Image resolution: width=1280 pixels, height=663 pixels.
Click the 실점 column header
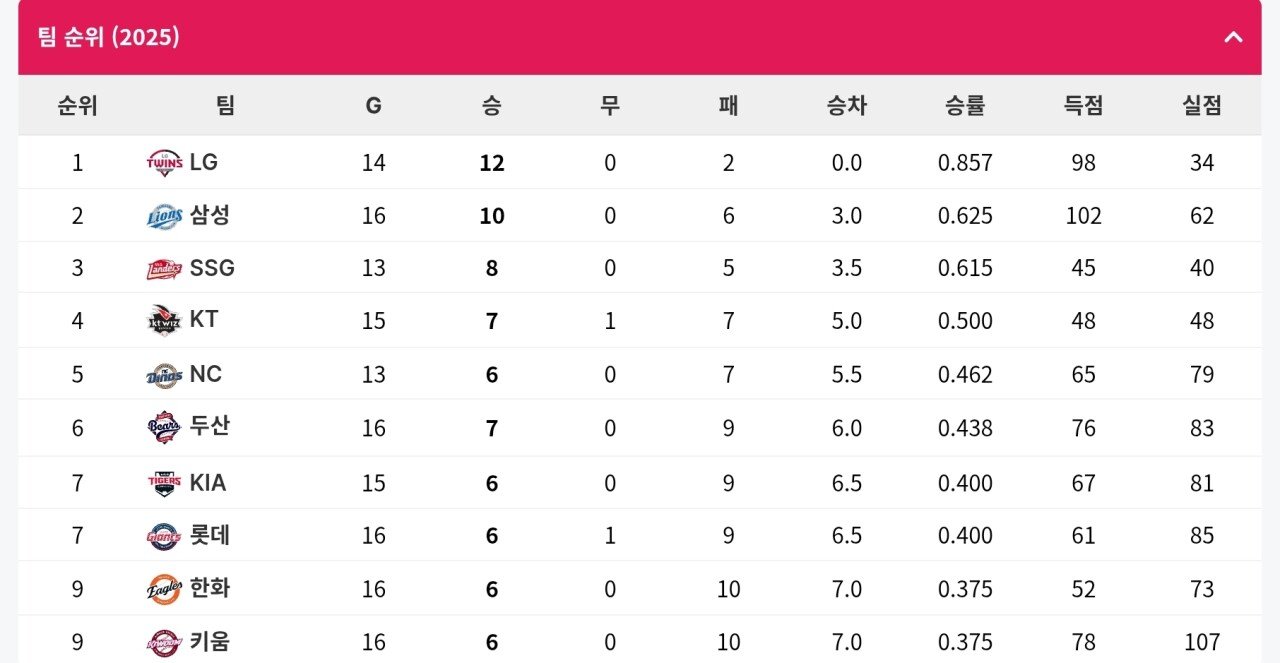[x=1201, y=106]
